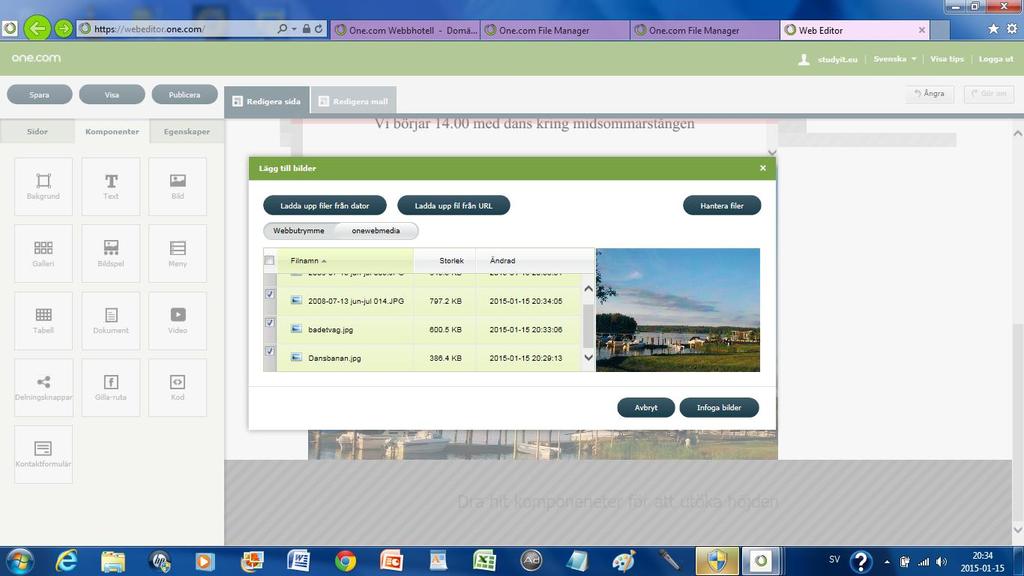Open Microsoft Word from the taskbar
1024x576 pixels.
(x=298, y=561)
